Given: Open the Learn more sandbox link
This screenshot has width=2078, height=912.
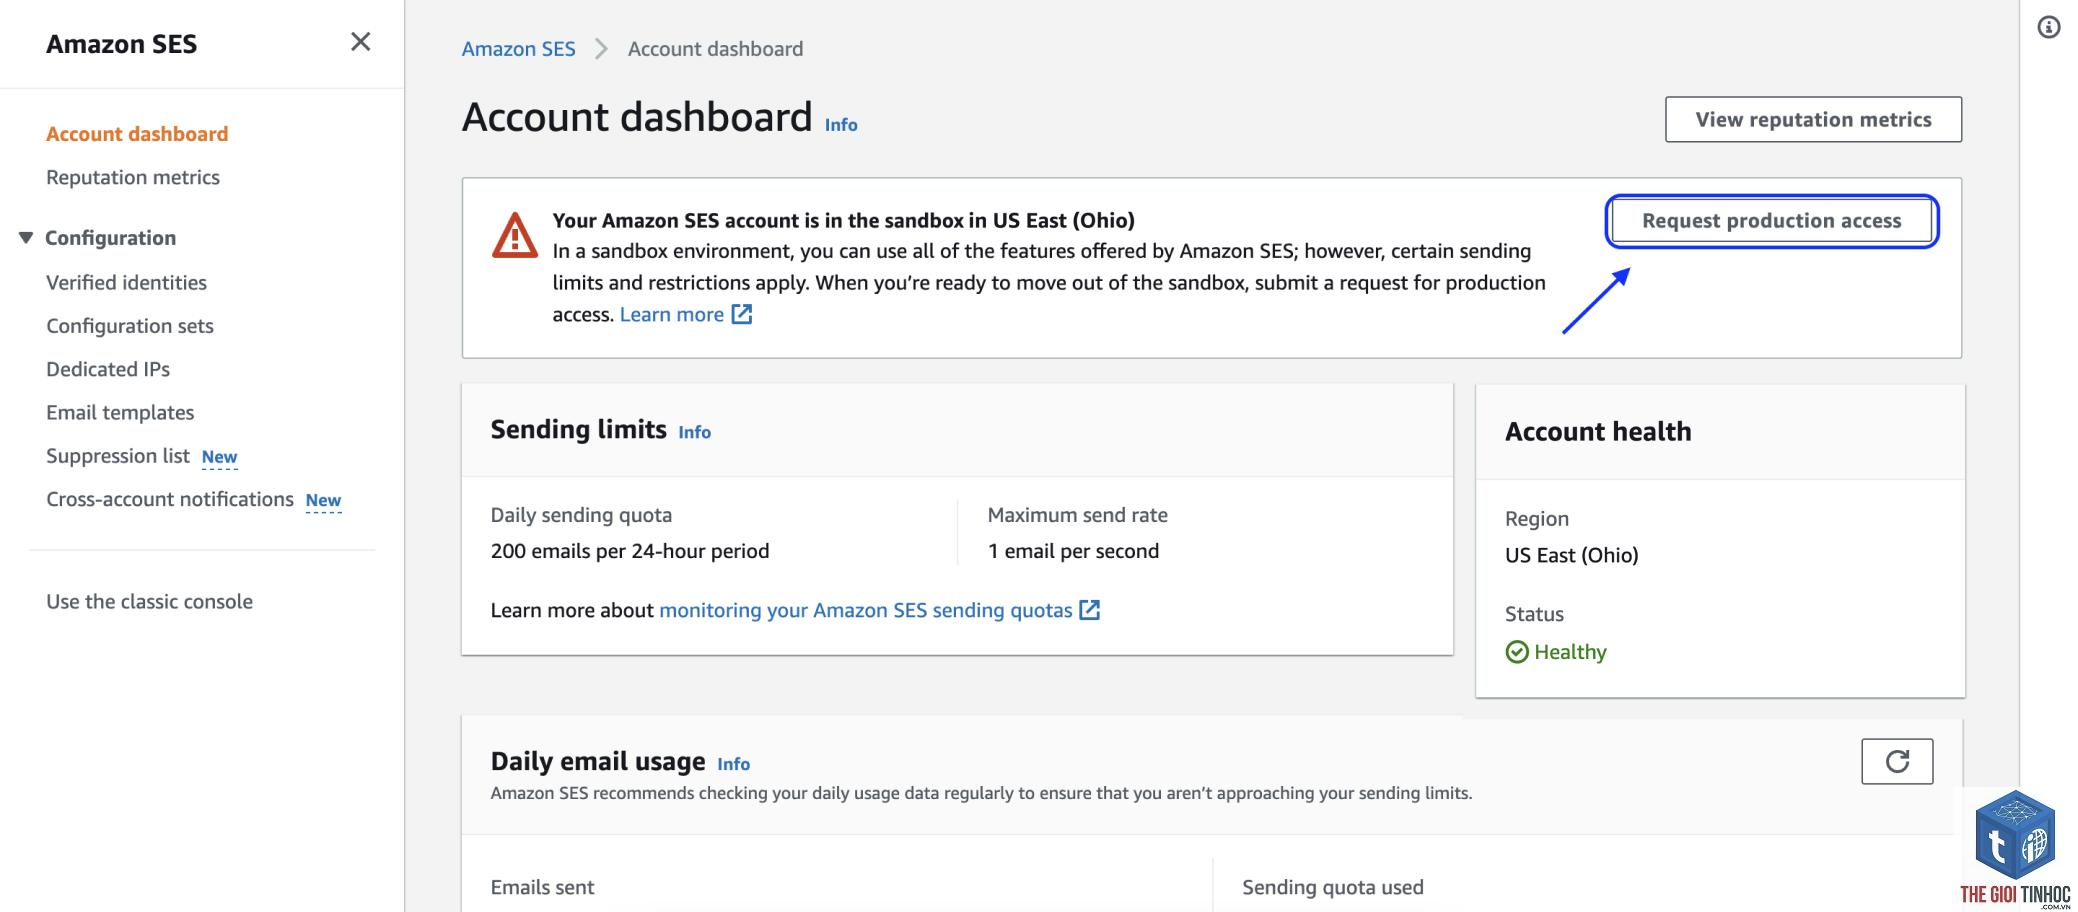Looking at the screenshot, I should coord(672,315).
